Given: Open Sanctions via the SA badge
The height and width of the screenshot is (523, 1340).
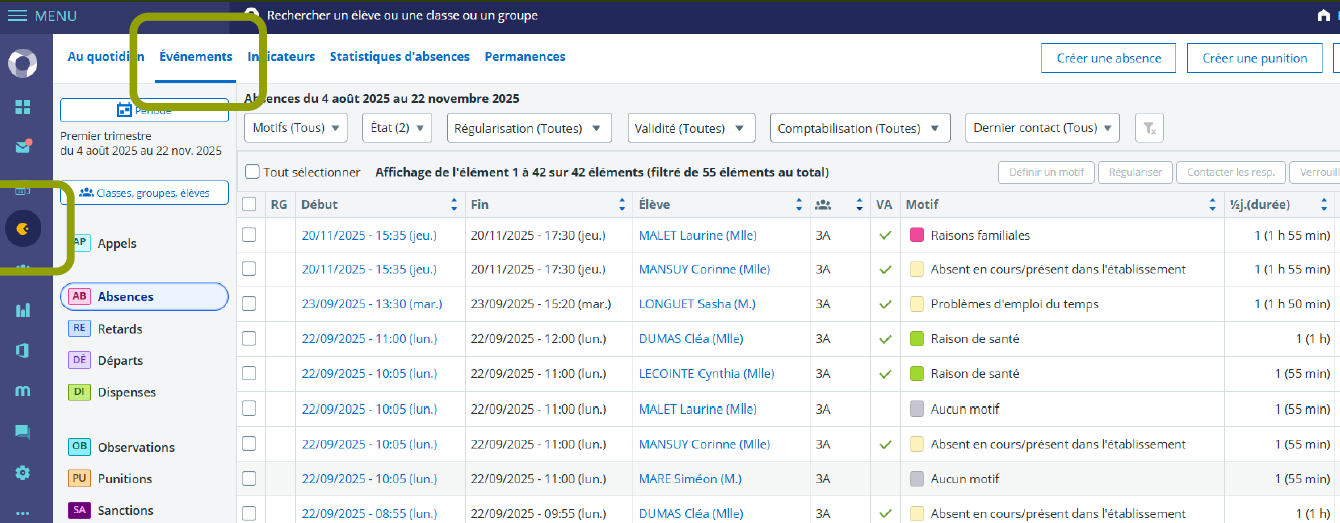Looking at the screenshot, I should (x=79, y=510).
